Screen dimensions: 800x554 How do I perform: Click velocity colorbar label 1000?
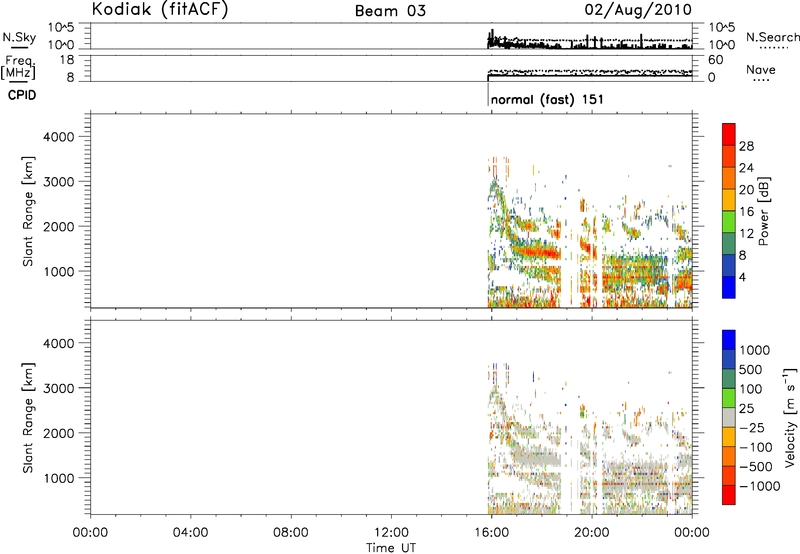click(755, 350)
